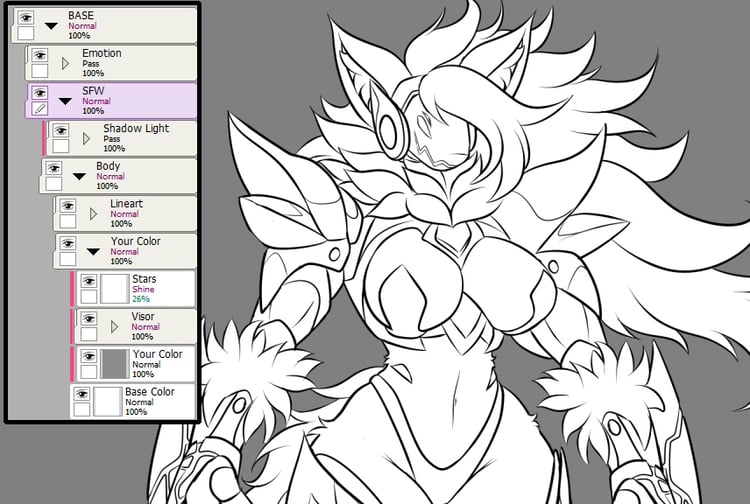The width and height of the screenshot is (750, 504).
Task: Click the pencil icon on the SFW folder
Action: 40,109
